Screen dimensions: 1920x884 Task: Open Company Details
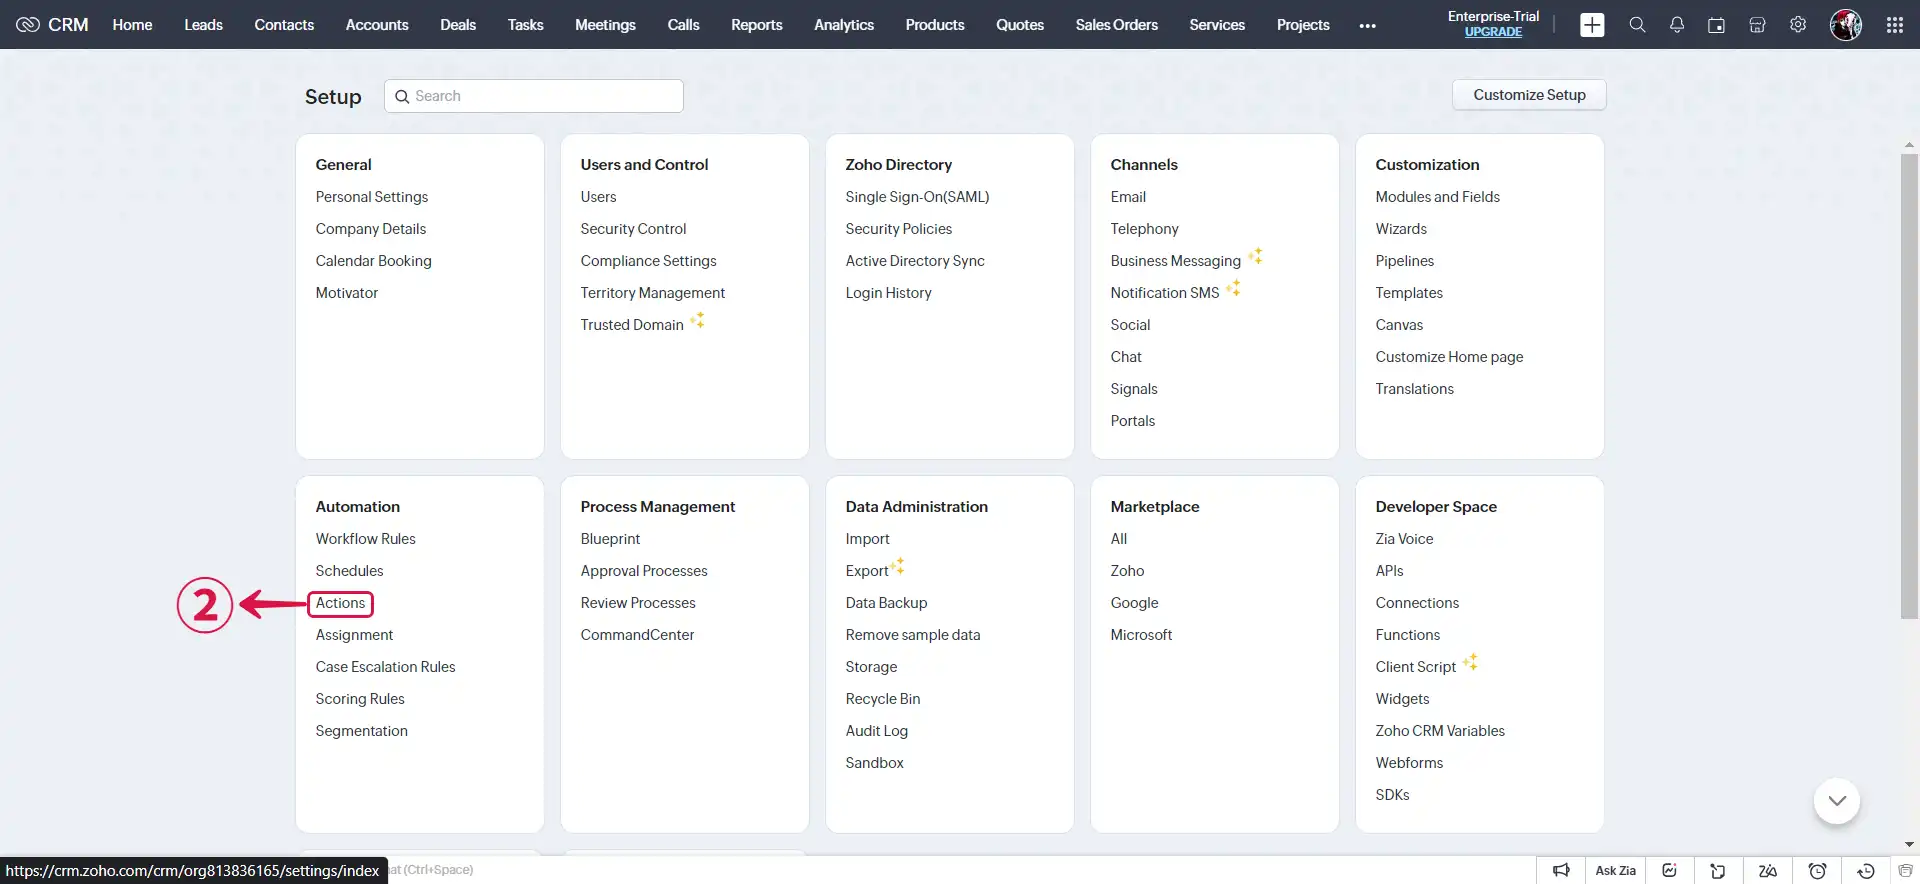[x=370, y=229]
